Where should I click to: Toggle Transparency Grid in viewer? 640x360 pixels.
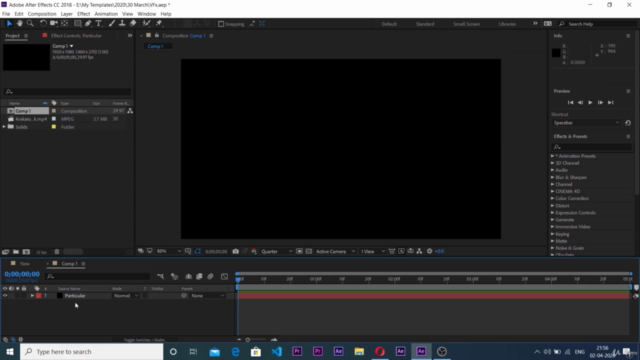click(x=309, y=251)
